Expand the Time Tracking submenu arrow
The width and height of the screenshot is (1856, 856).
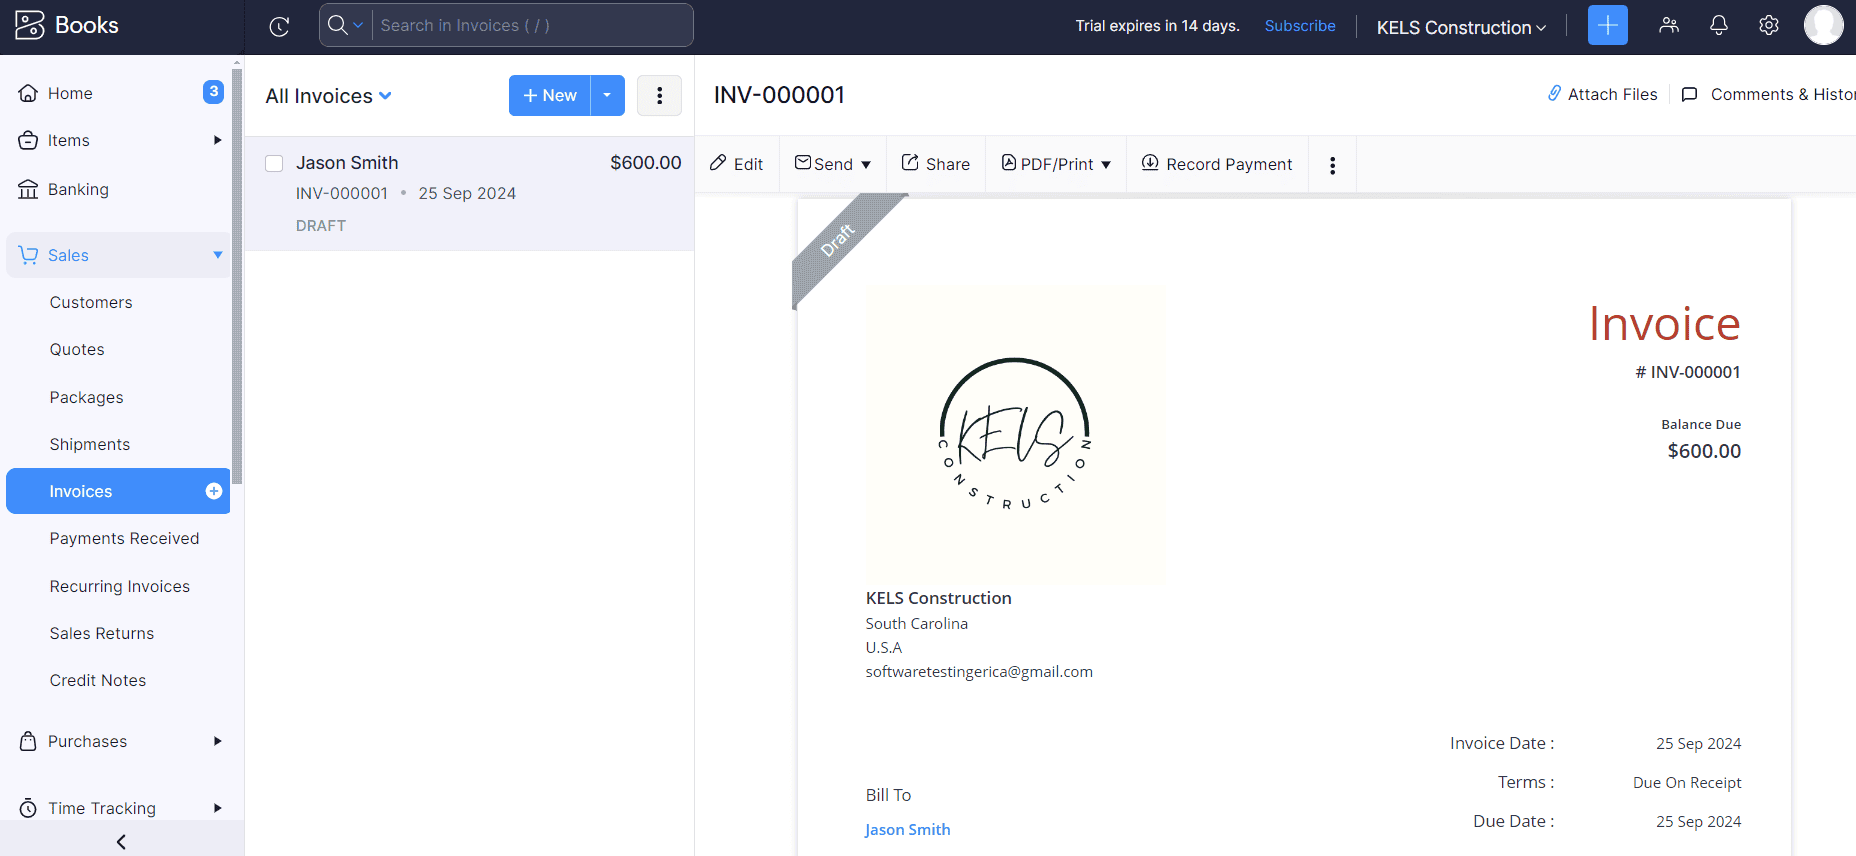217,808
